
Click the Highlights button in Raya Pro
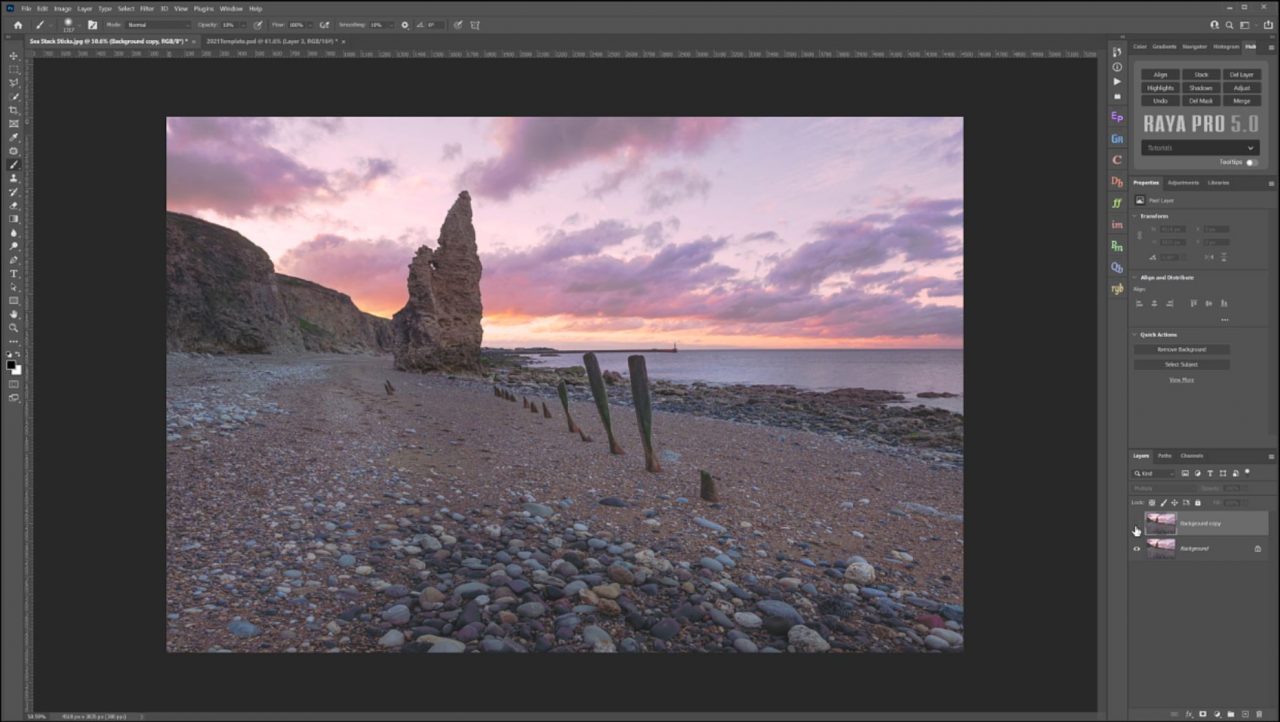[x=1159, y=87]
